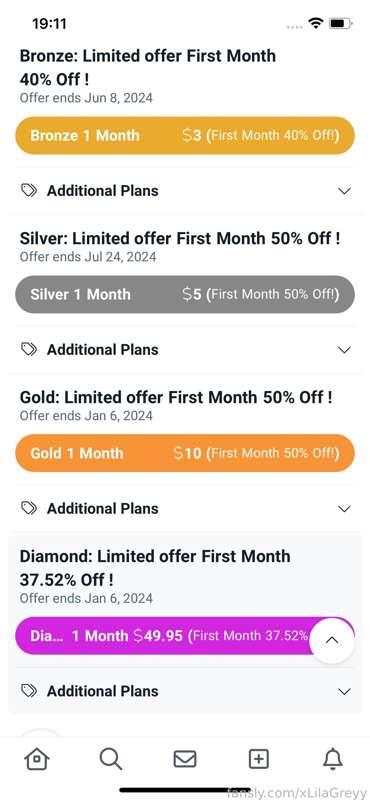The height and width of the screenshot is (800, 370).
Task: Expand Additional Plans chevron under Bronze
Action: [344, 191]
